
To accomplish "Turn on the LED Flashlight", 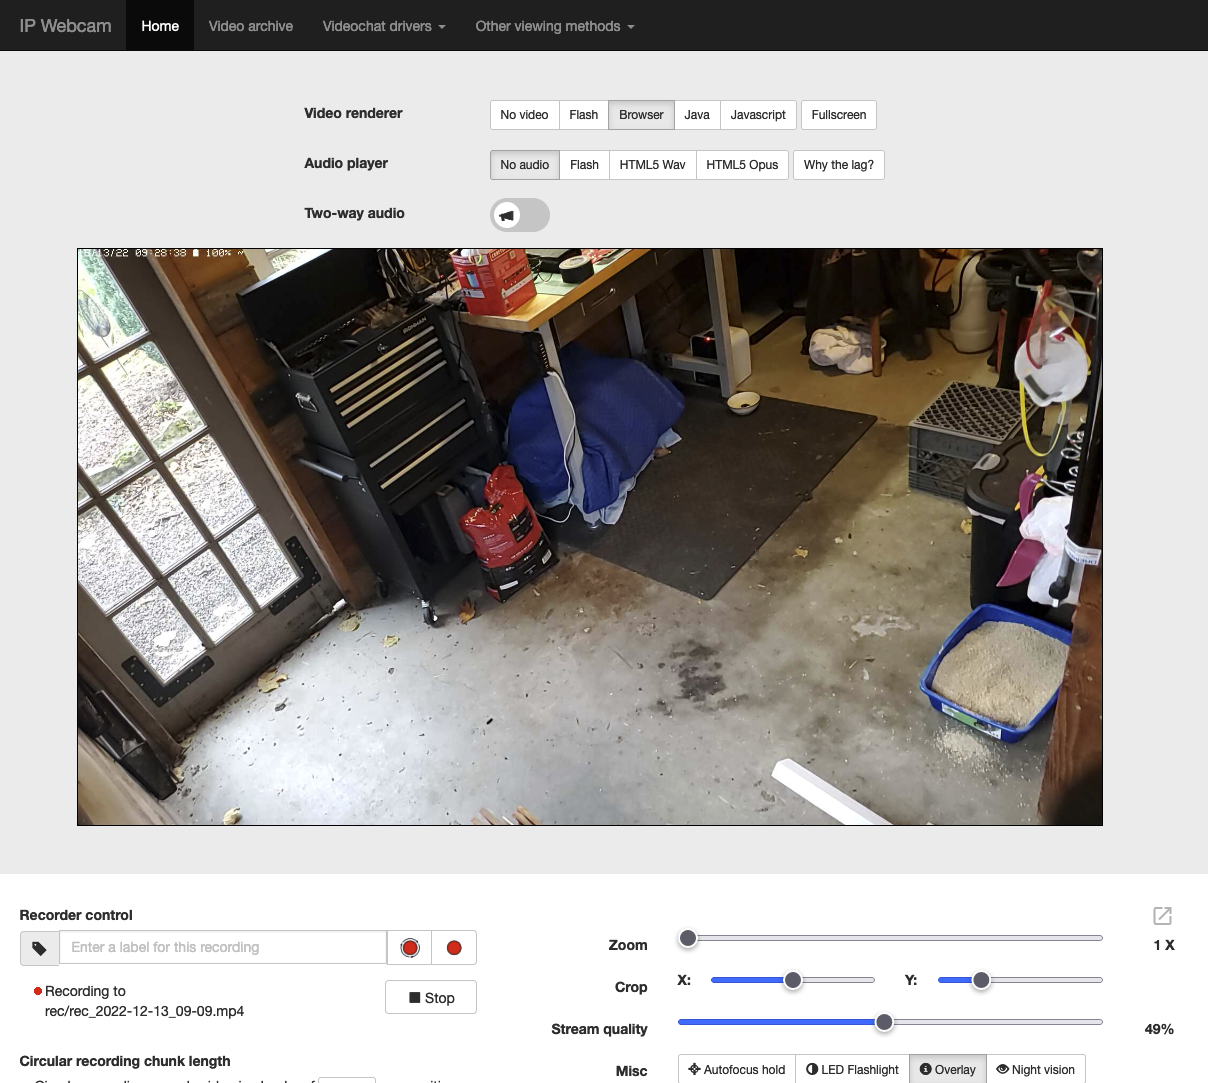I will coord(852,1069).
